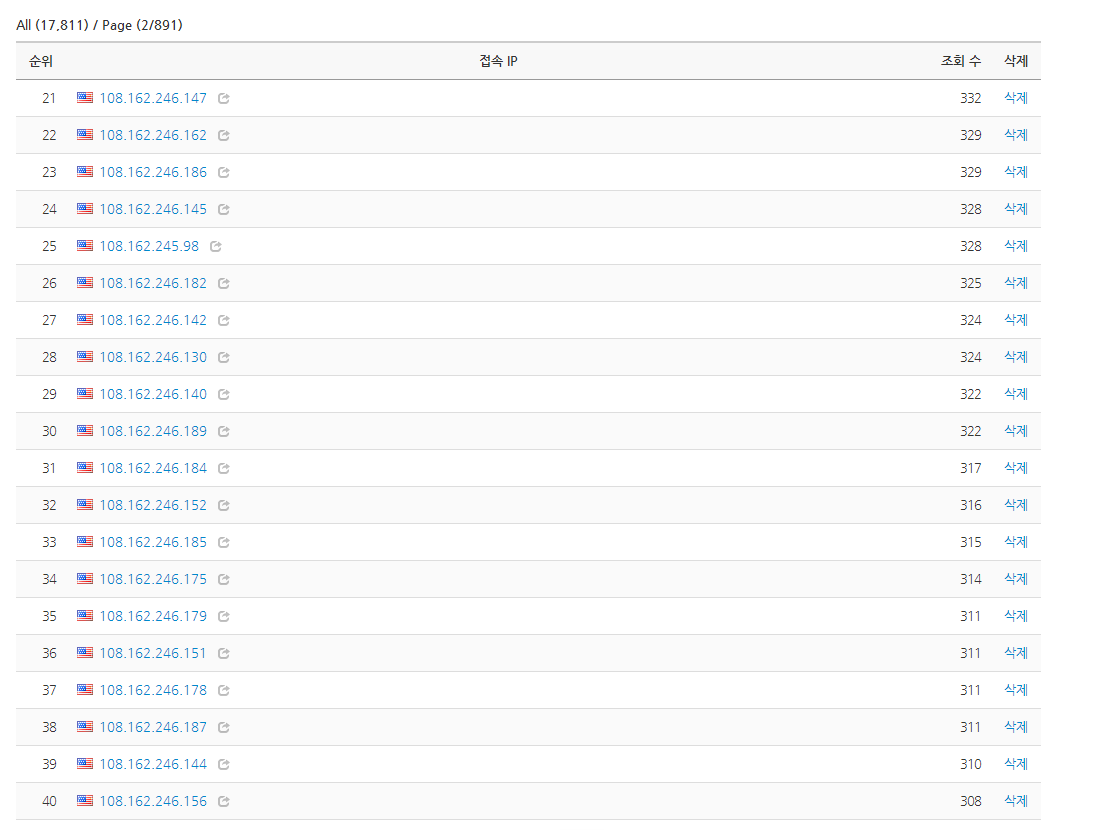
Task: Click US flag icon in rank 37 row
Action: pyautogui.click(x=85, y=690)
